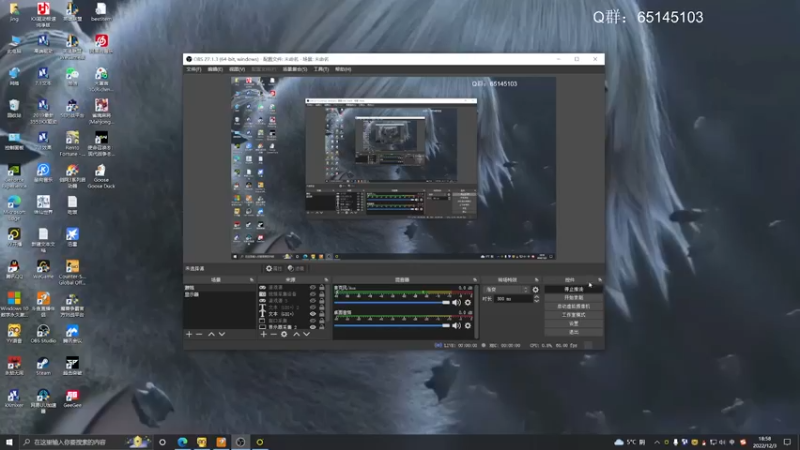Open the 帮助(H) menu in OBS
The height and width of the screenshot is (450, 800).
click(x=343, y=69)
